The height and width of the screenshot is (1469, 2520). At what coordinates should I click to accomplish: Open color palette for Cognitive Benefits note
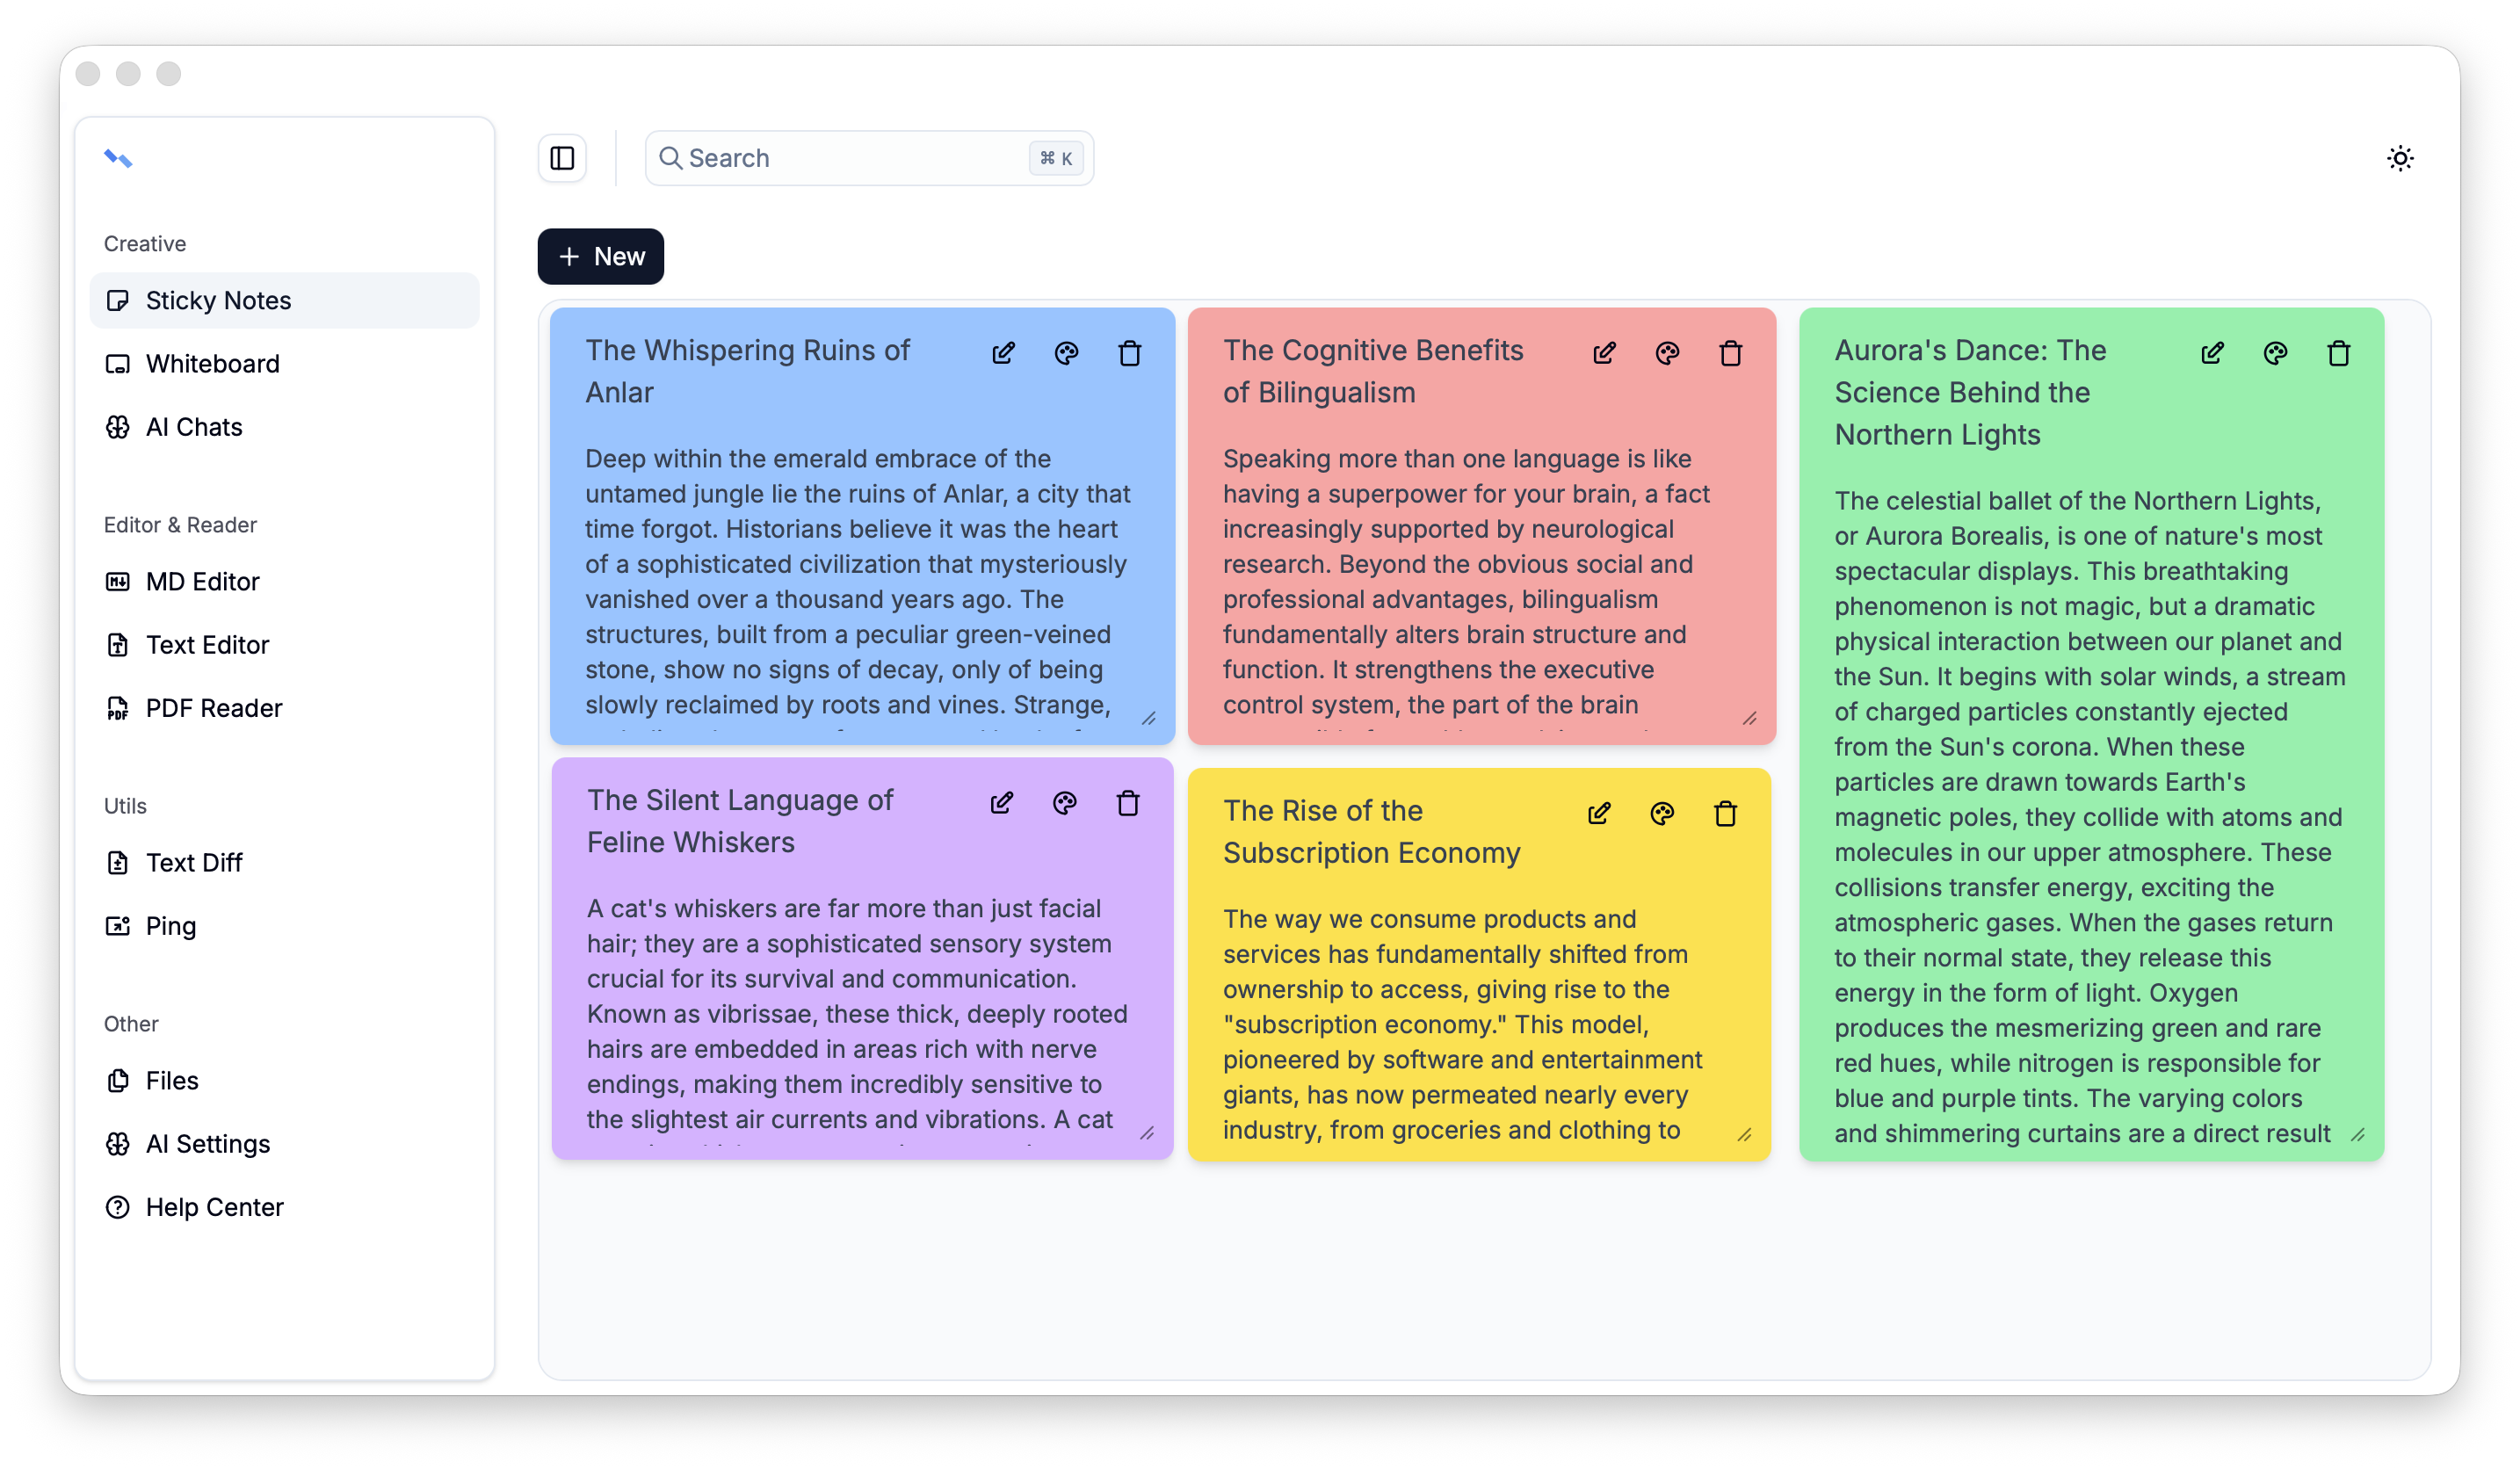coord(1667,353)
